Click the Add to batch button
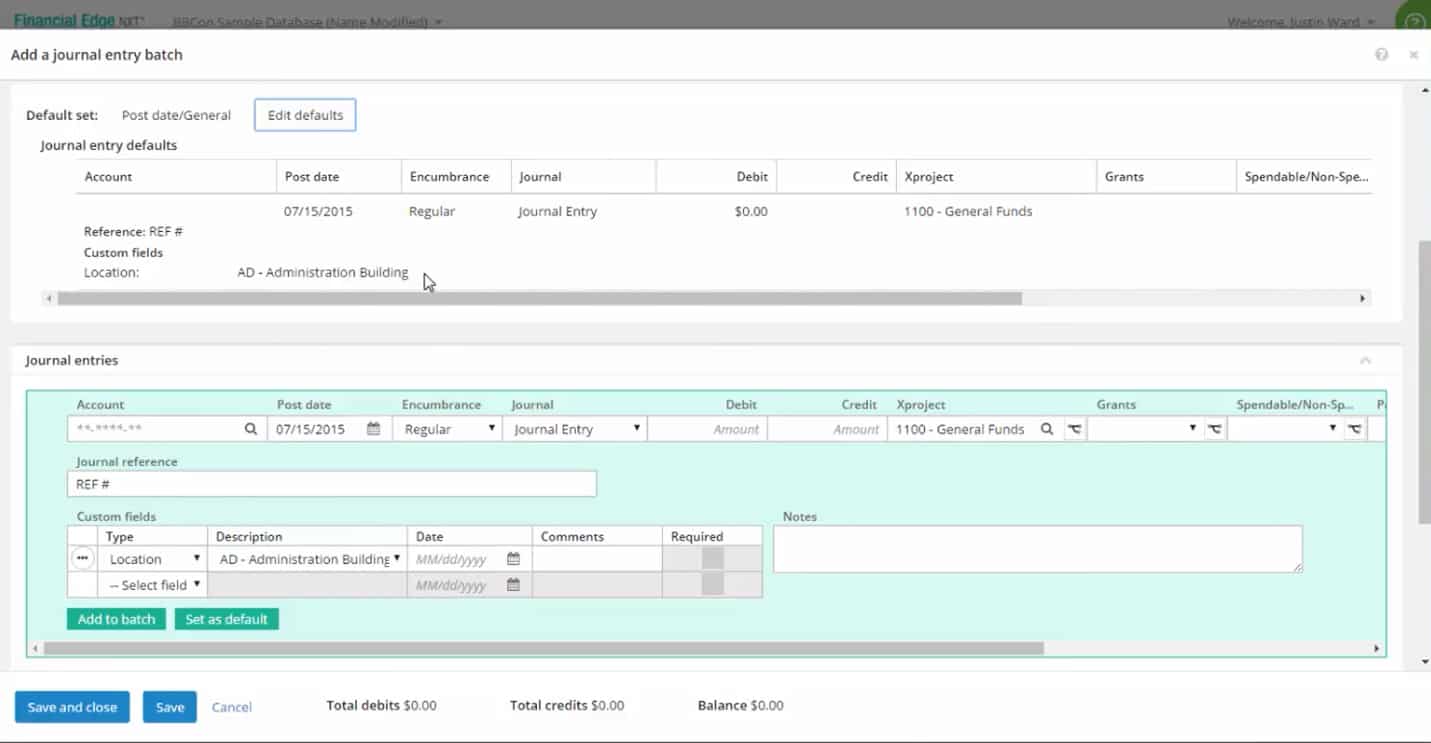 [x=116, y=619]
